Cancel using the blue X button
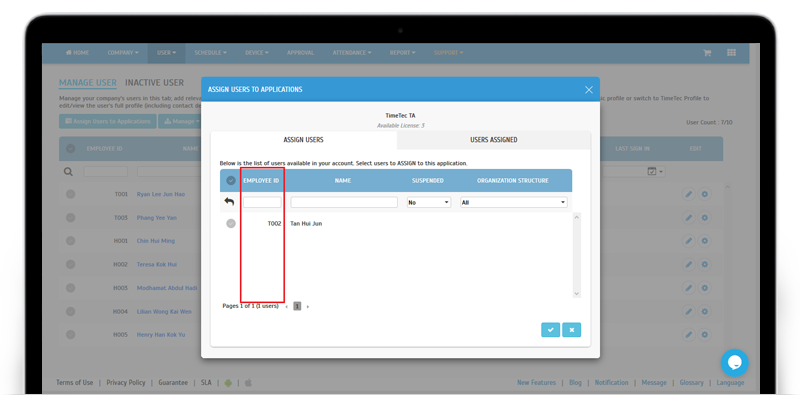 point(571,330)
